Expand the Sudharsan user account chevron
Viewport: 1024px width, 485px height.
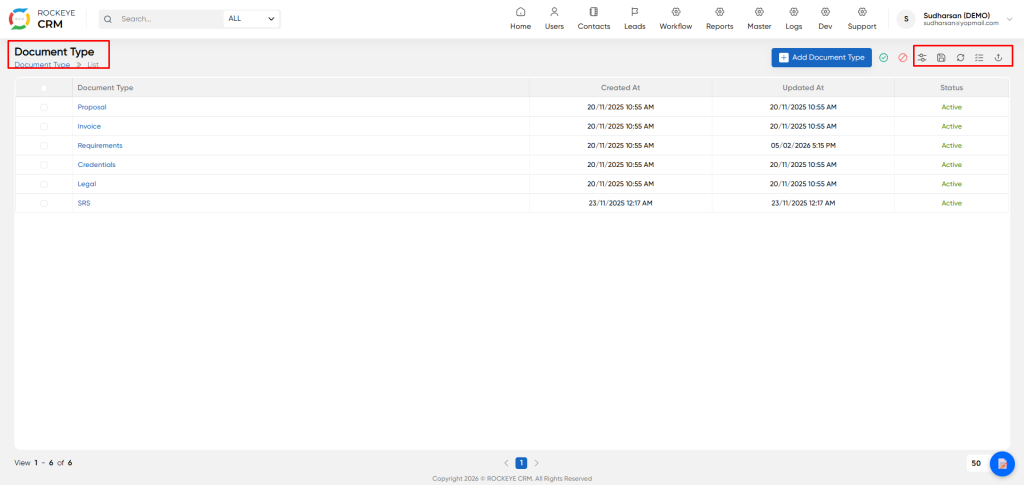click(x=1010, y=19)
